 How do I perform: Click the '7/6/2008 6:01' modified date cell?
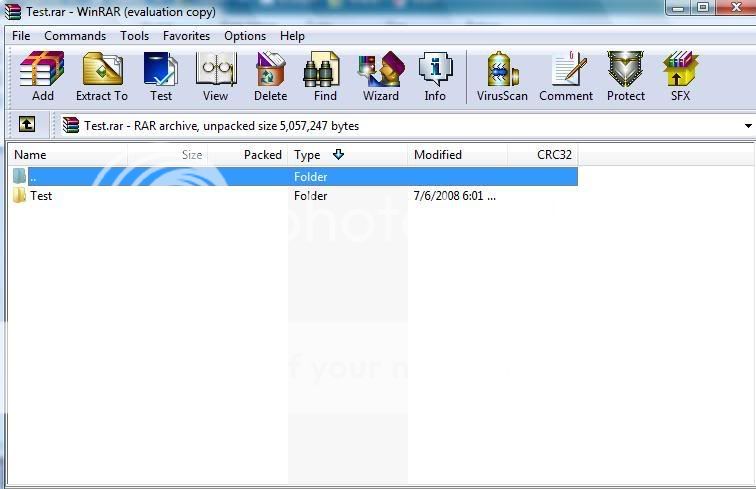(x=454, y=196)
